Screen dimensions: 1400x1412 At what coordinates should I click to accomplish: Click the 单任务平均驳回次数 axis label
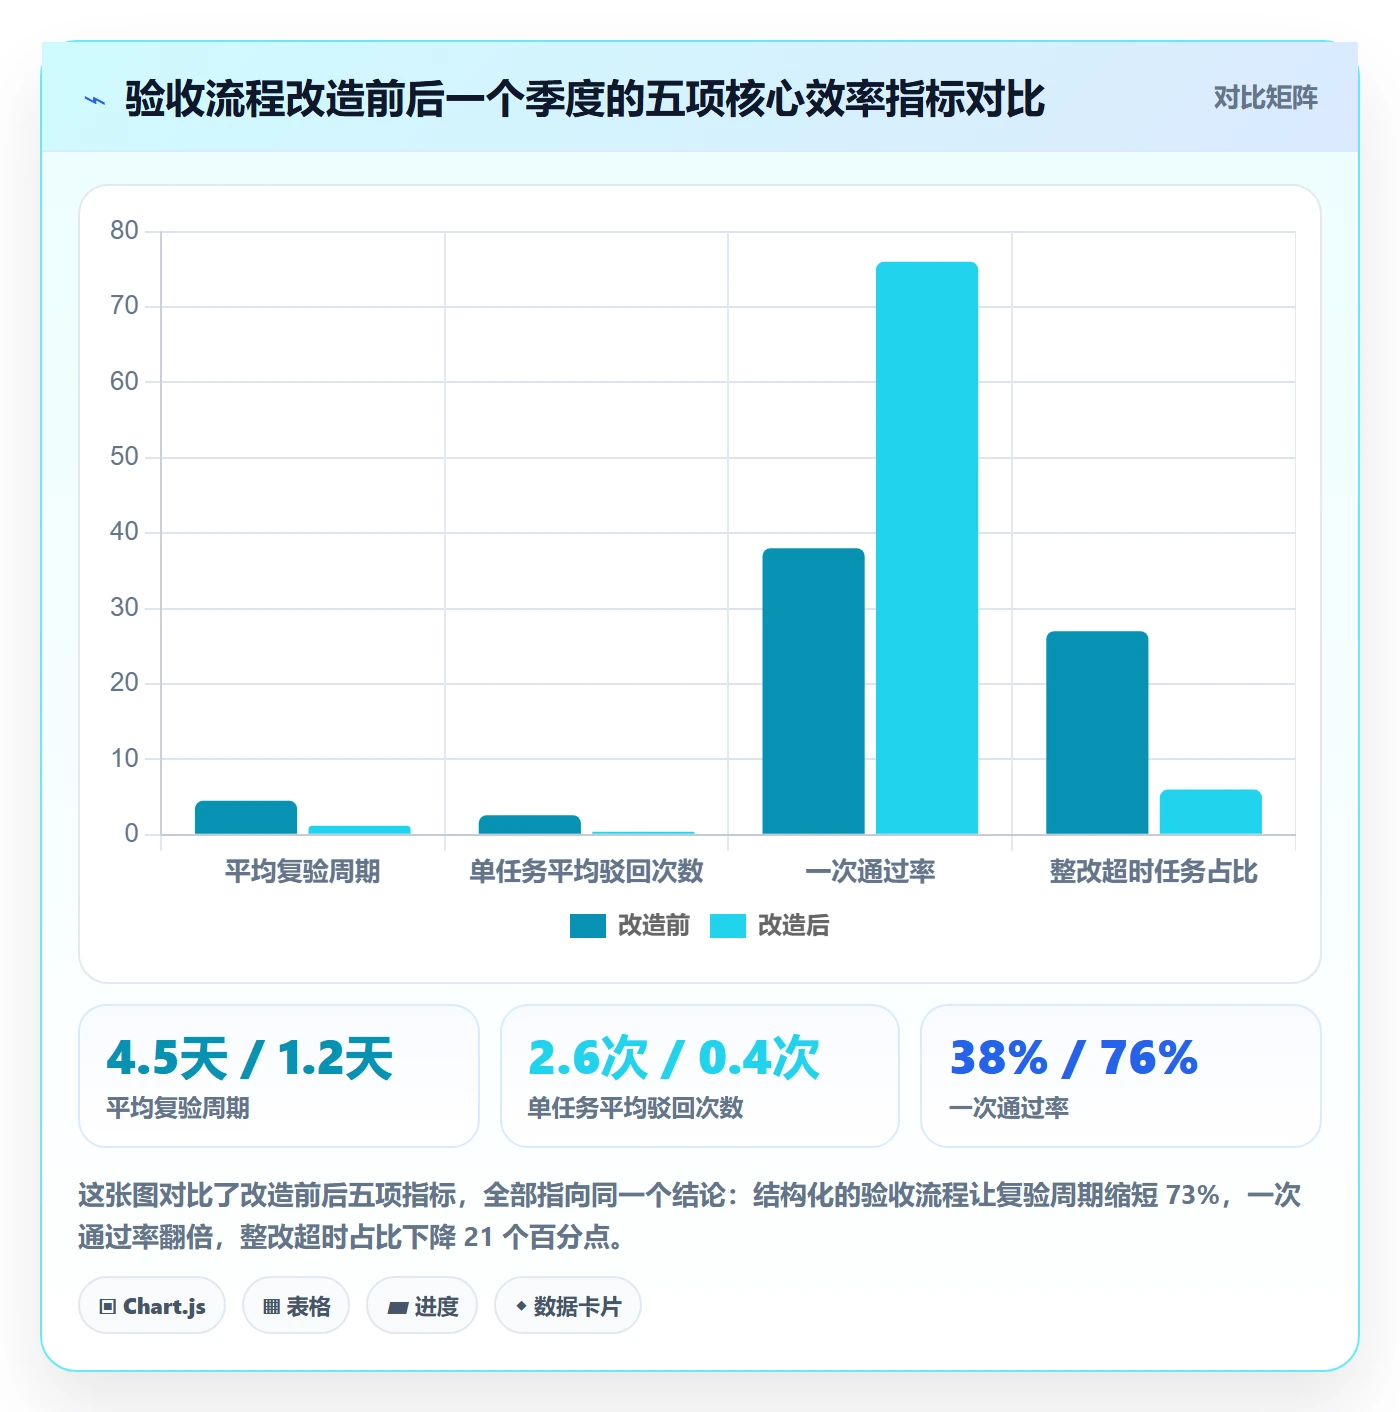point(587,872)
